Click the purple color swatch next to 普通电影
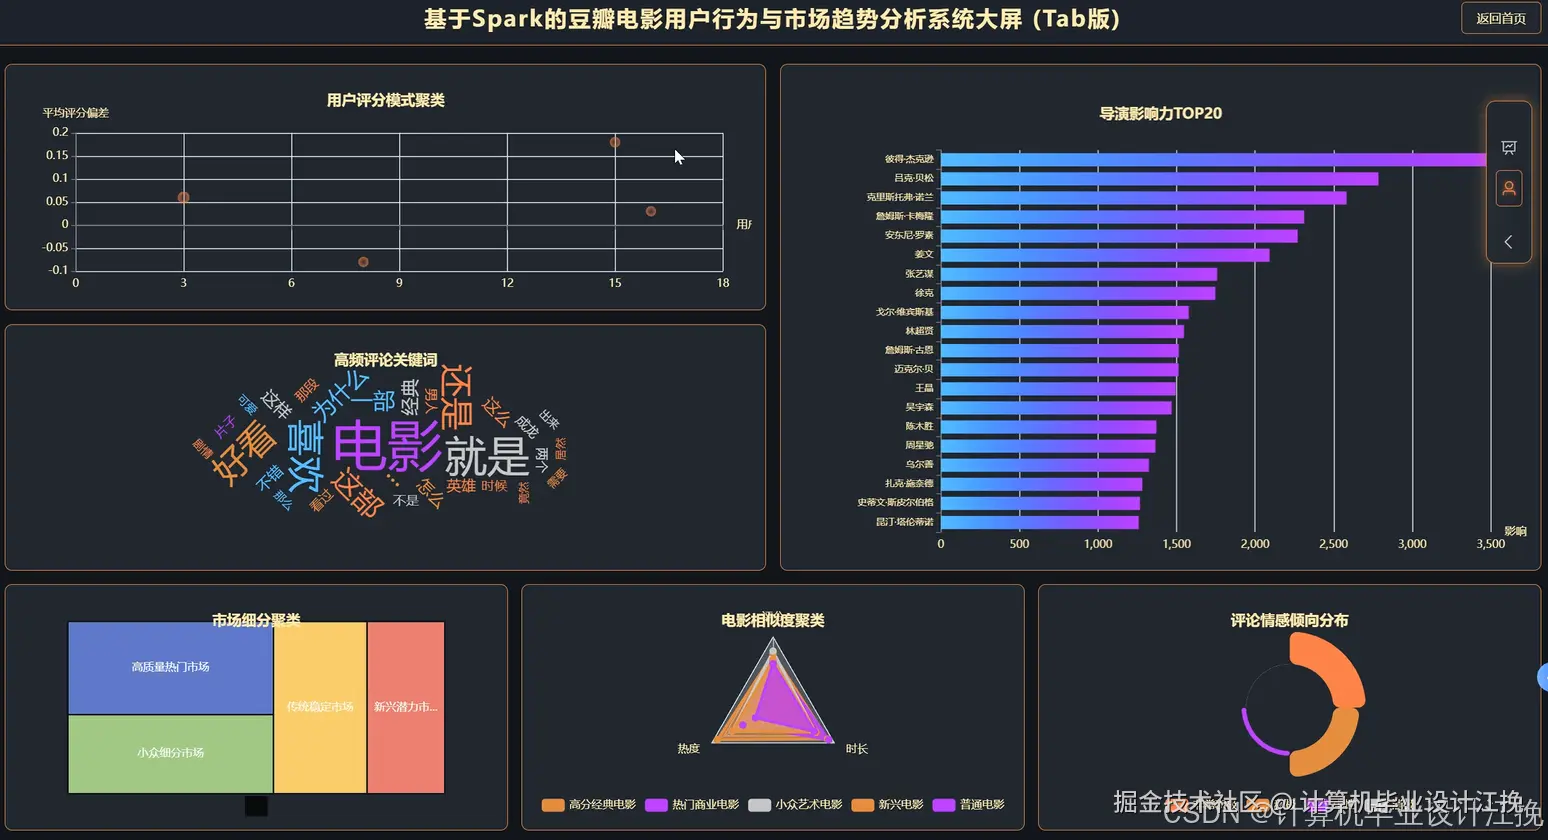The width and height of the screenshot is (1548, 840). click(945, 804)
